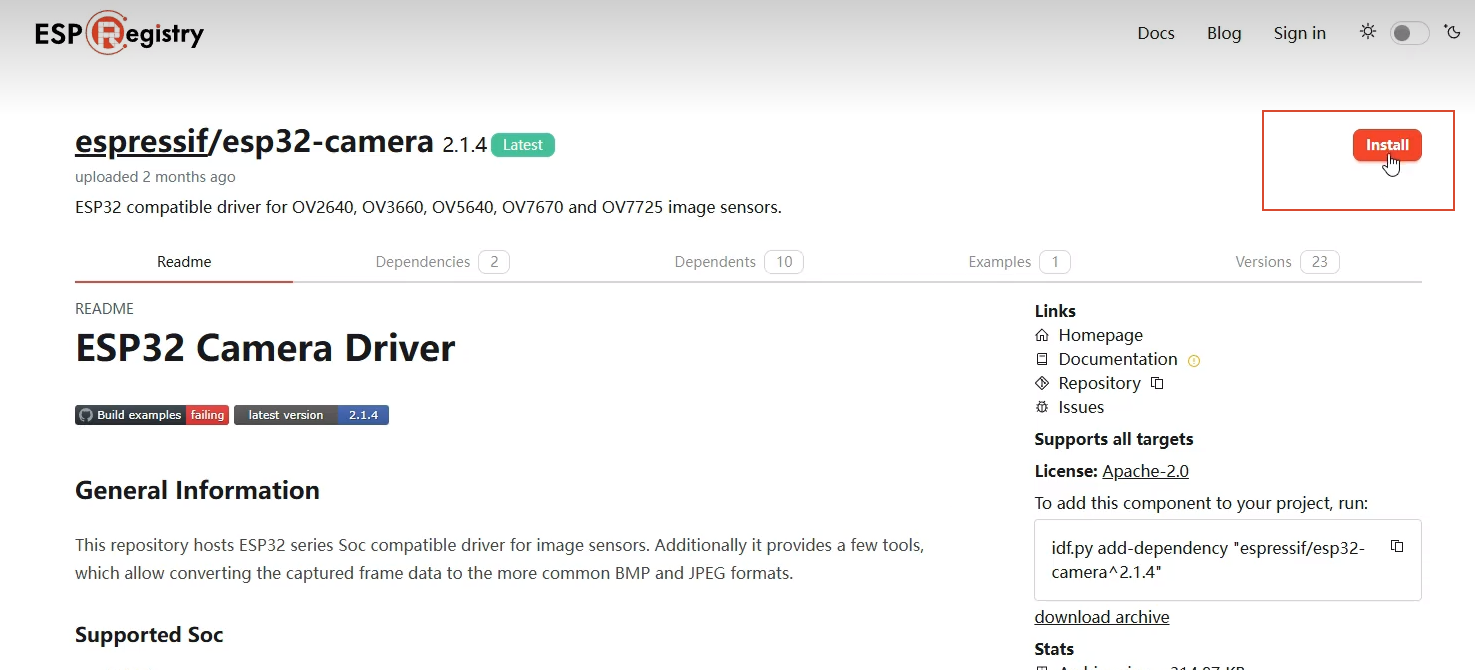This screenshot has width=1475, height=670.
Task: Click the idf.py add-dependency command text
Action: point(1207,560)
